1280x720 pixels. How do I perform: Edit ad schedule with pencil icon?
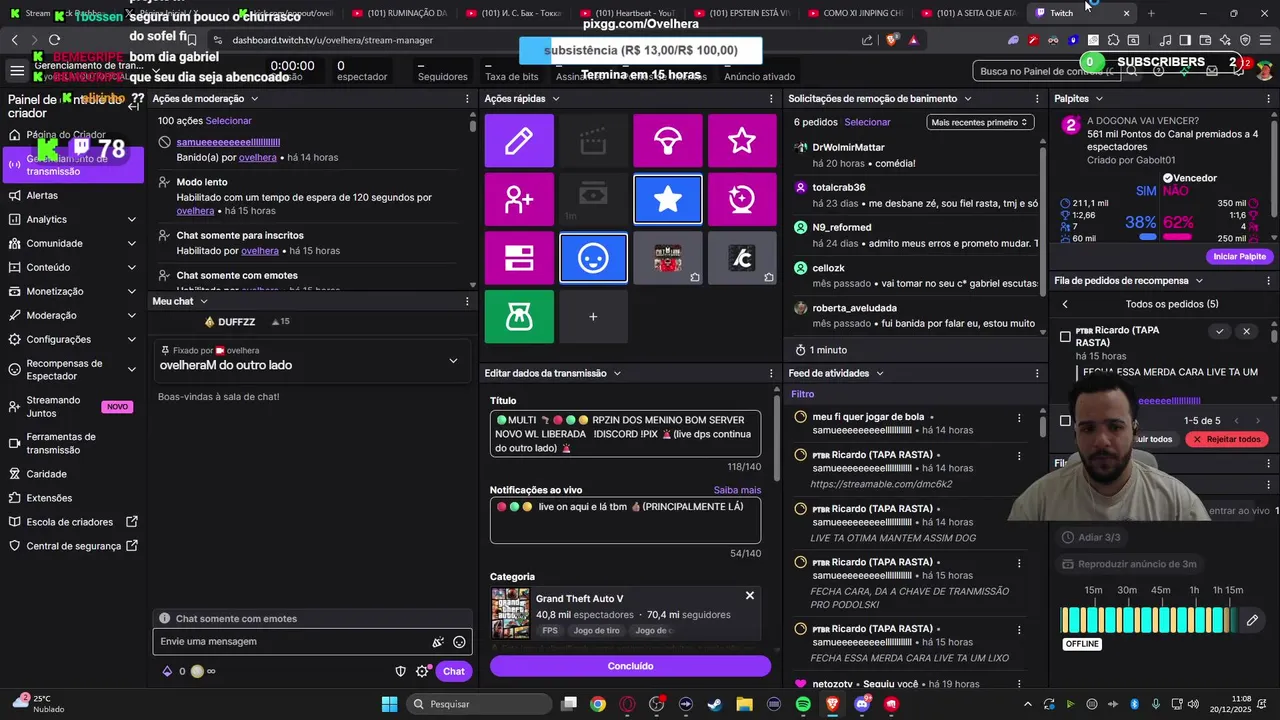point(1252,621)
